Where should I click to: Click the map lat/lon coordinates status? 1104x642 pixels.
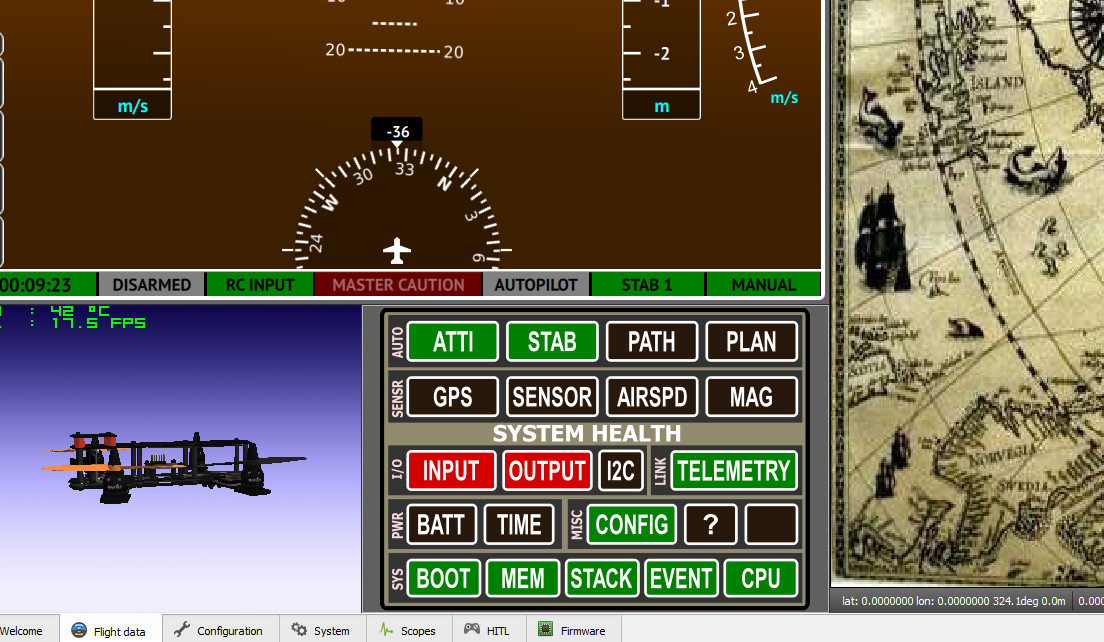(953, 601)
